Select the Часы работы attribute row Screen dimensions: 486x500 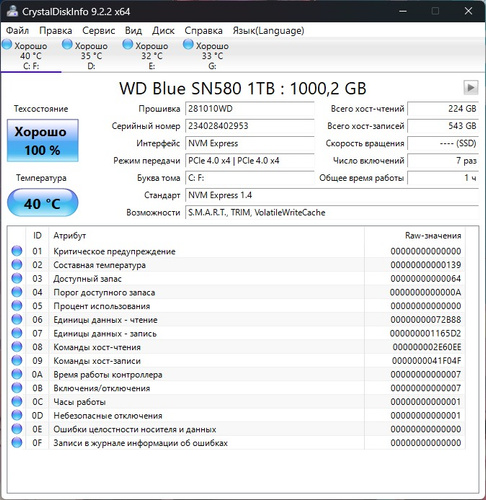pyautogui.click(x=236, y=402)
